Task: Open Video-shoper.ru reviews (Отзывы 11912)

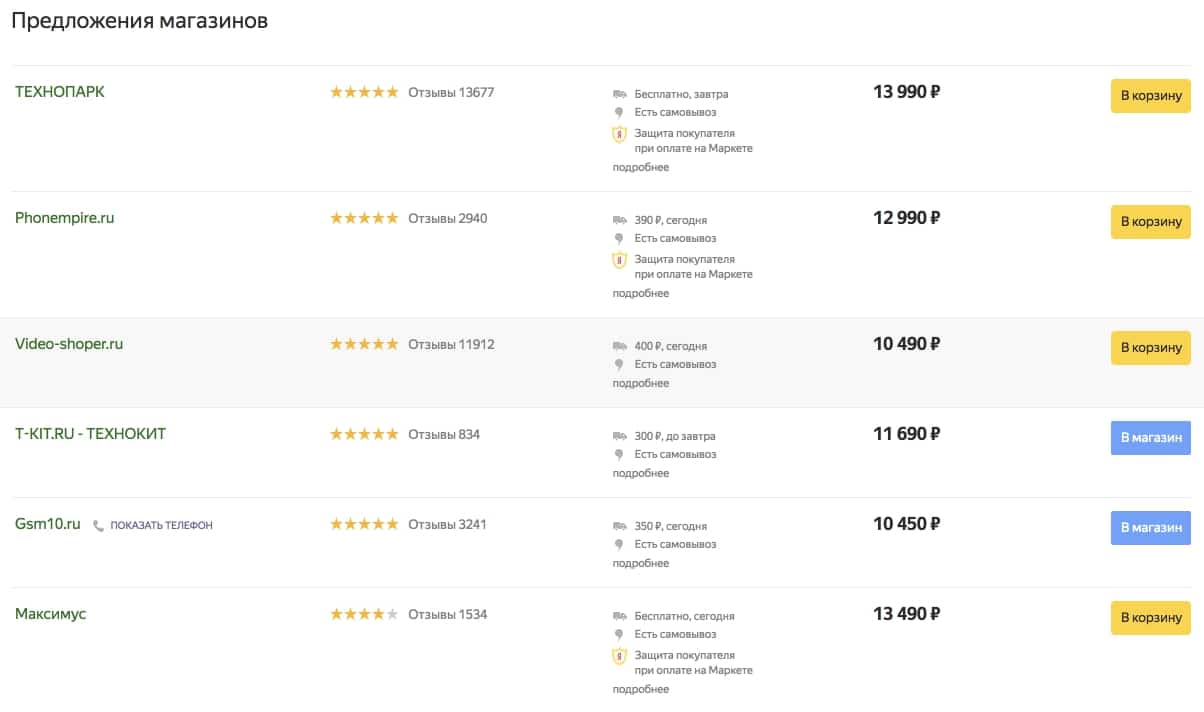Action: pyautogui.click(x=451, y=344)
